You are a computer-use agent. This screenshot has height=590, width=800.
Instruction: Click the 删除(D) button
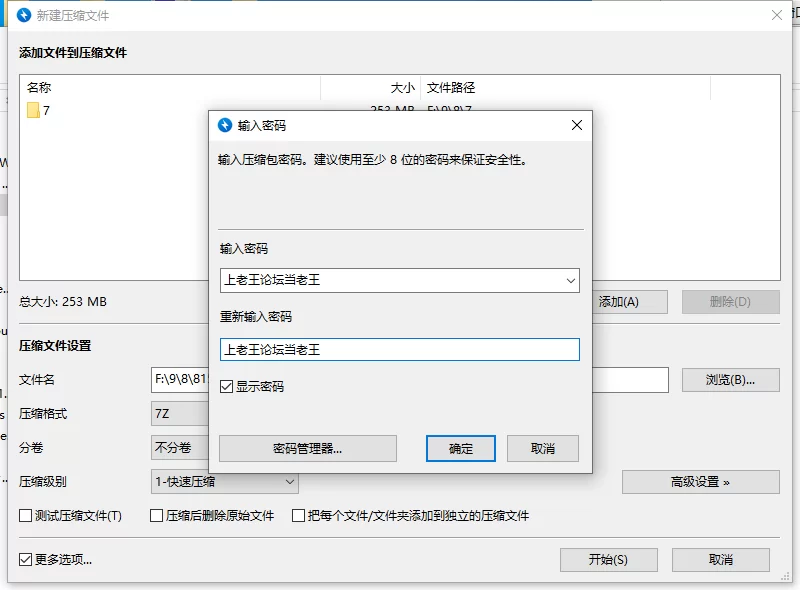(x=731, y=302)
